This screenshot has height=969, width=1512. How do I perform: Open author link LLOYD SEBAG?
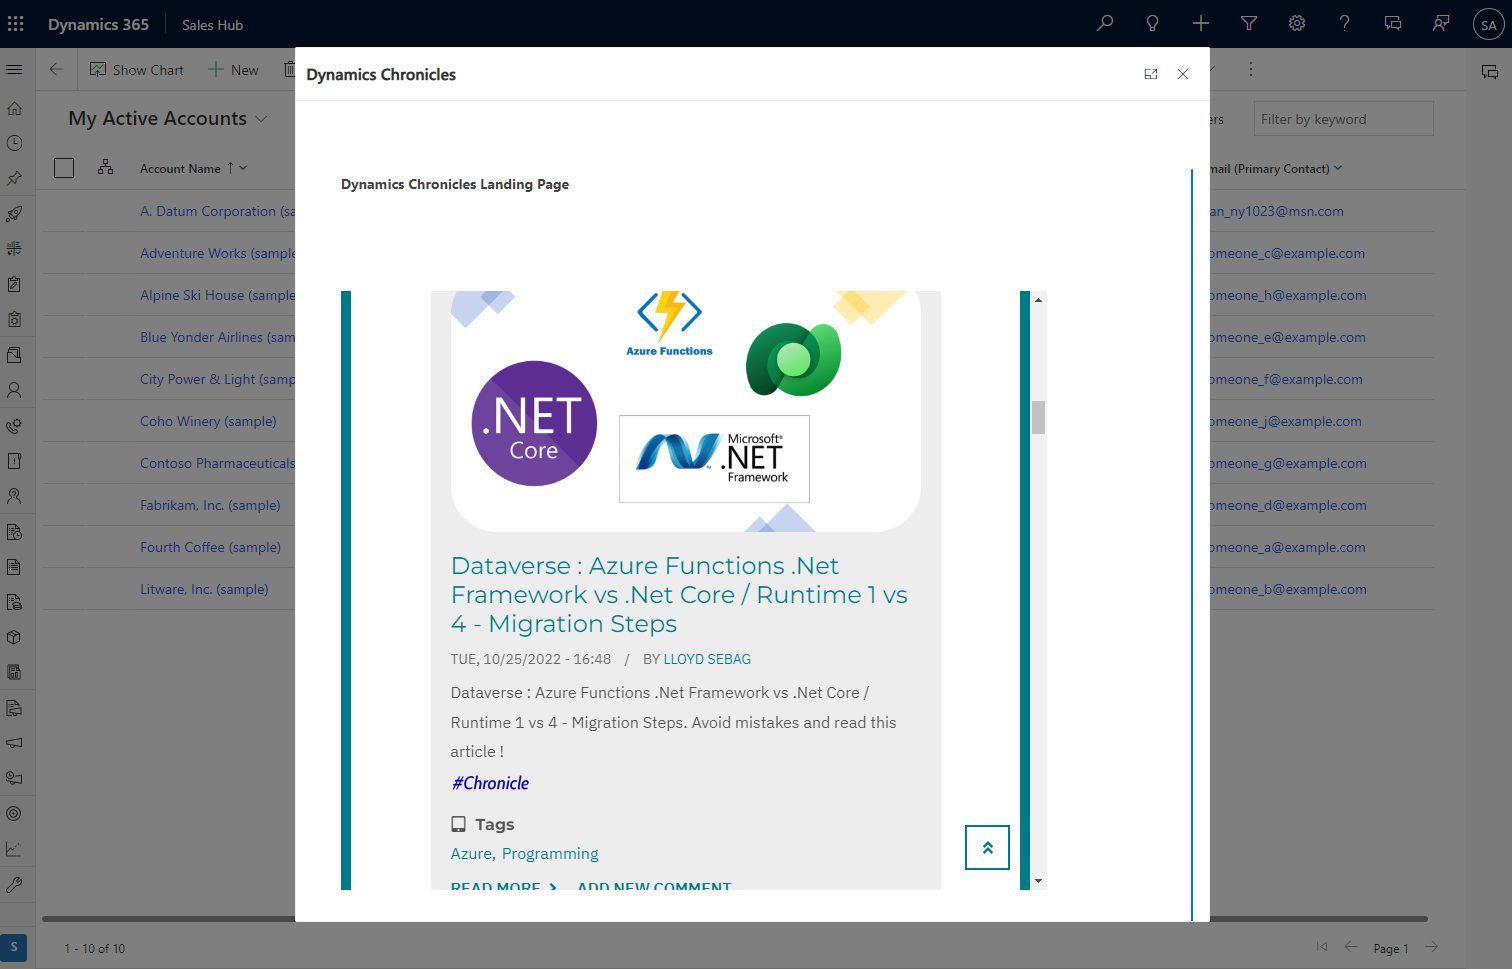[x=707, y=659]
